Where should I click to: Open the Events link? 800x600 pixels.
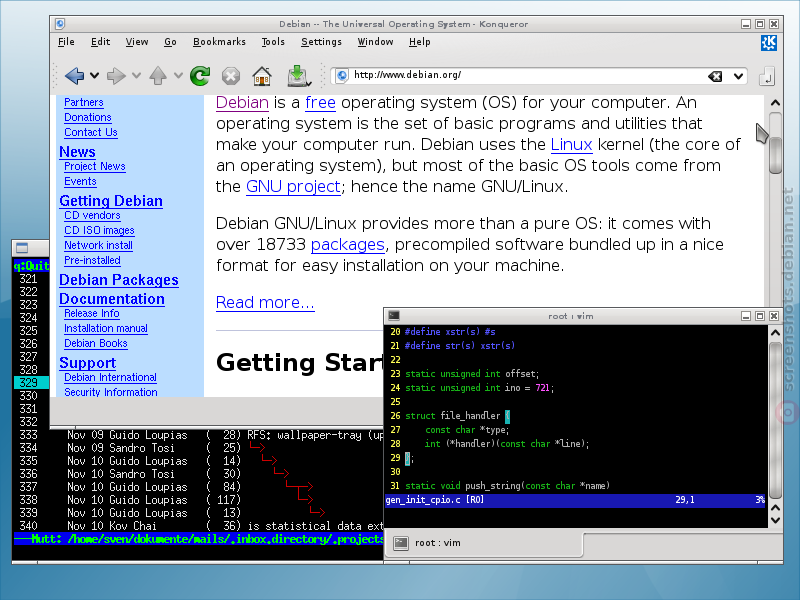pyautogui.click(x=80, y=181)
